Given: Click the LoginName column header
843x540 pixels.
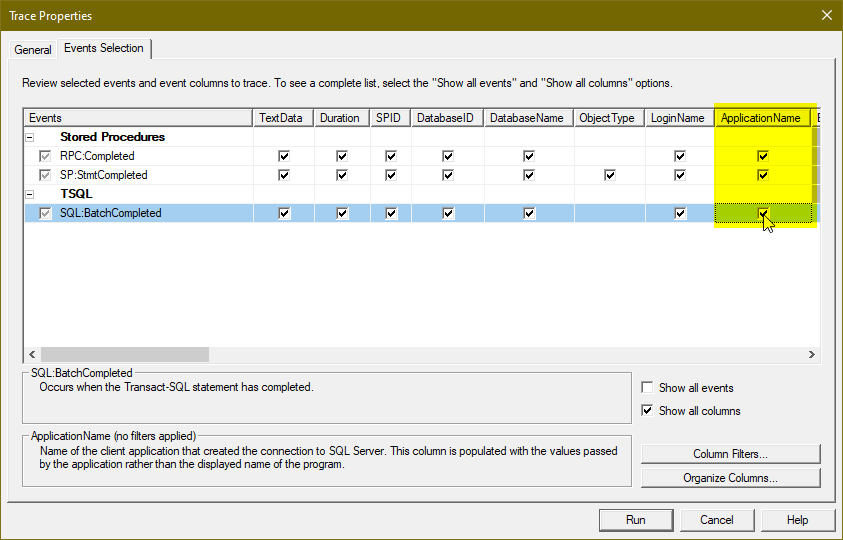Looking at the screenshot, I should coord(680,118).
